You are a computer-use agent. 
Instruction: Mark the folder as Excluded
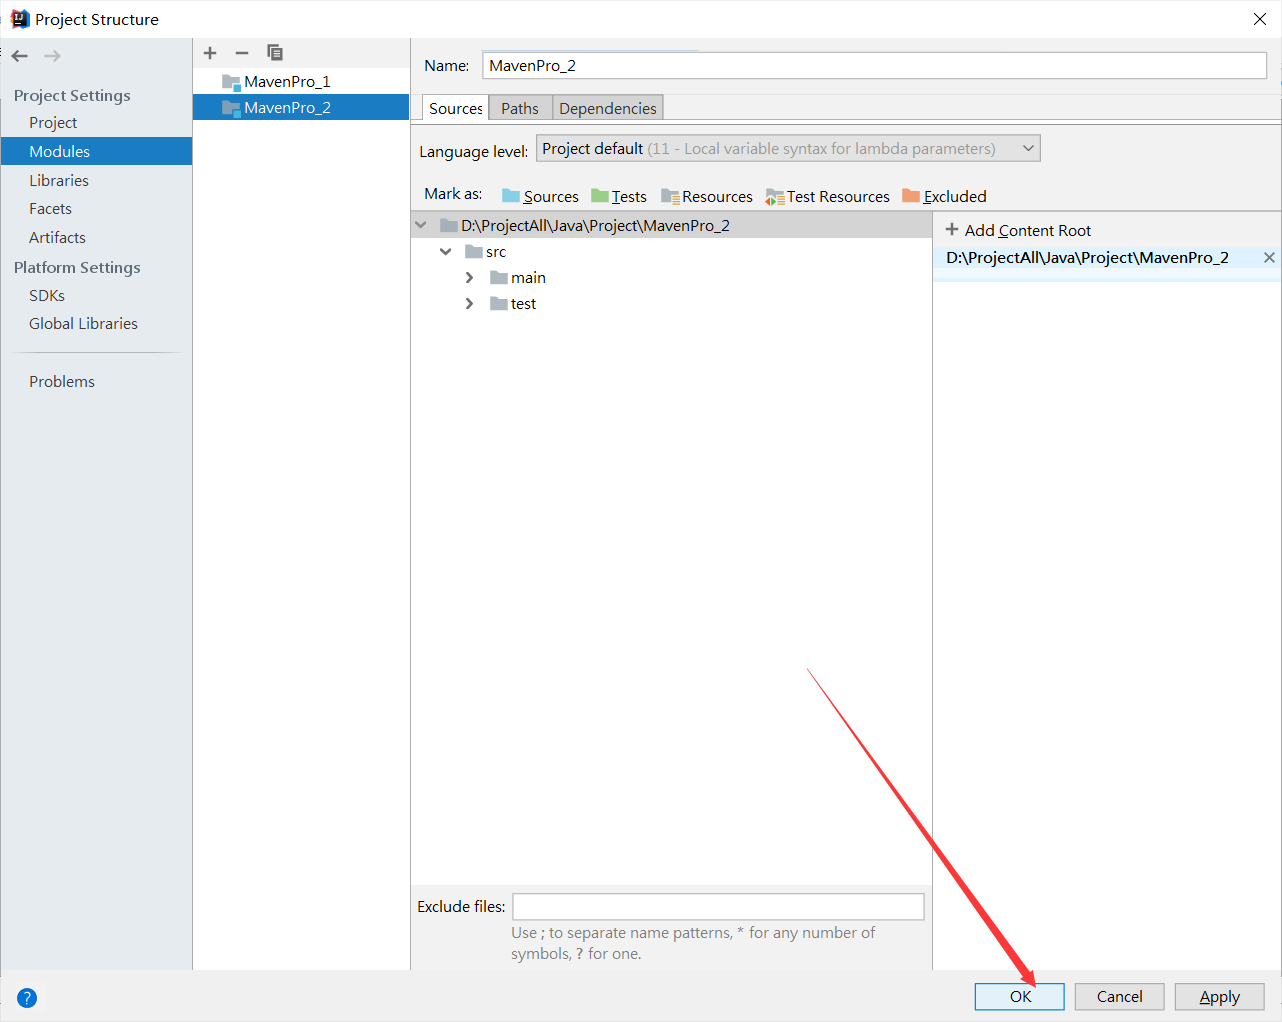point(944,196)
